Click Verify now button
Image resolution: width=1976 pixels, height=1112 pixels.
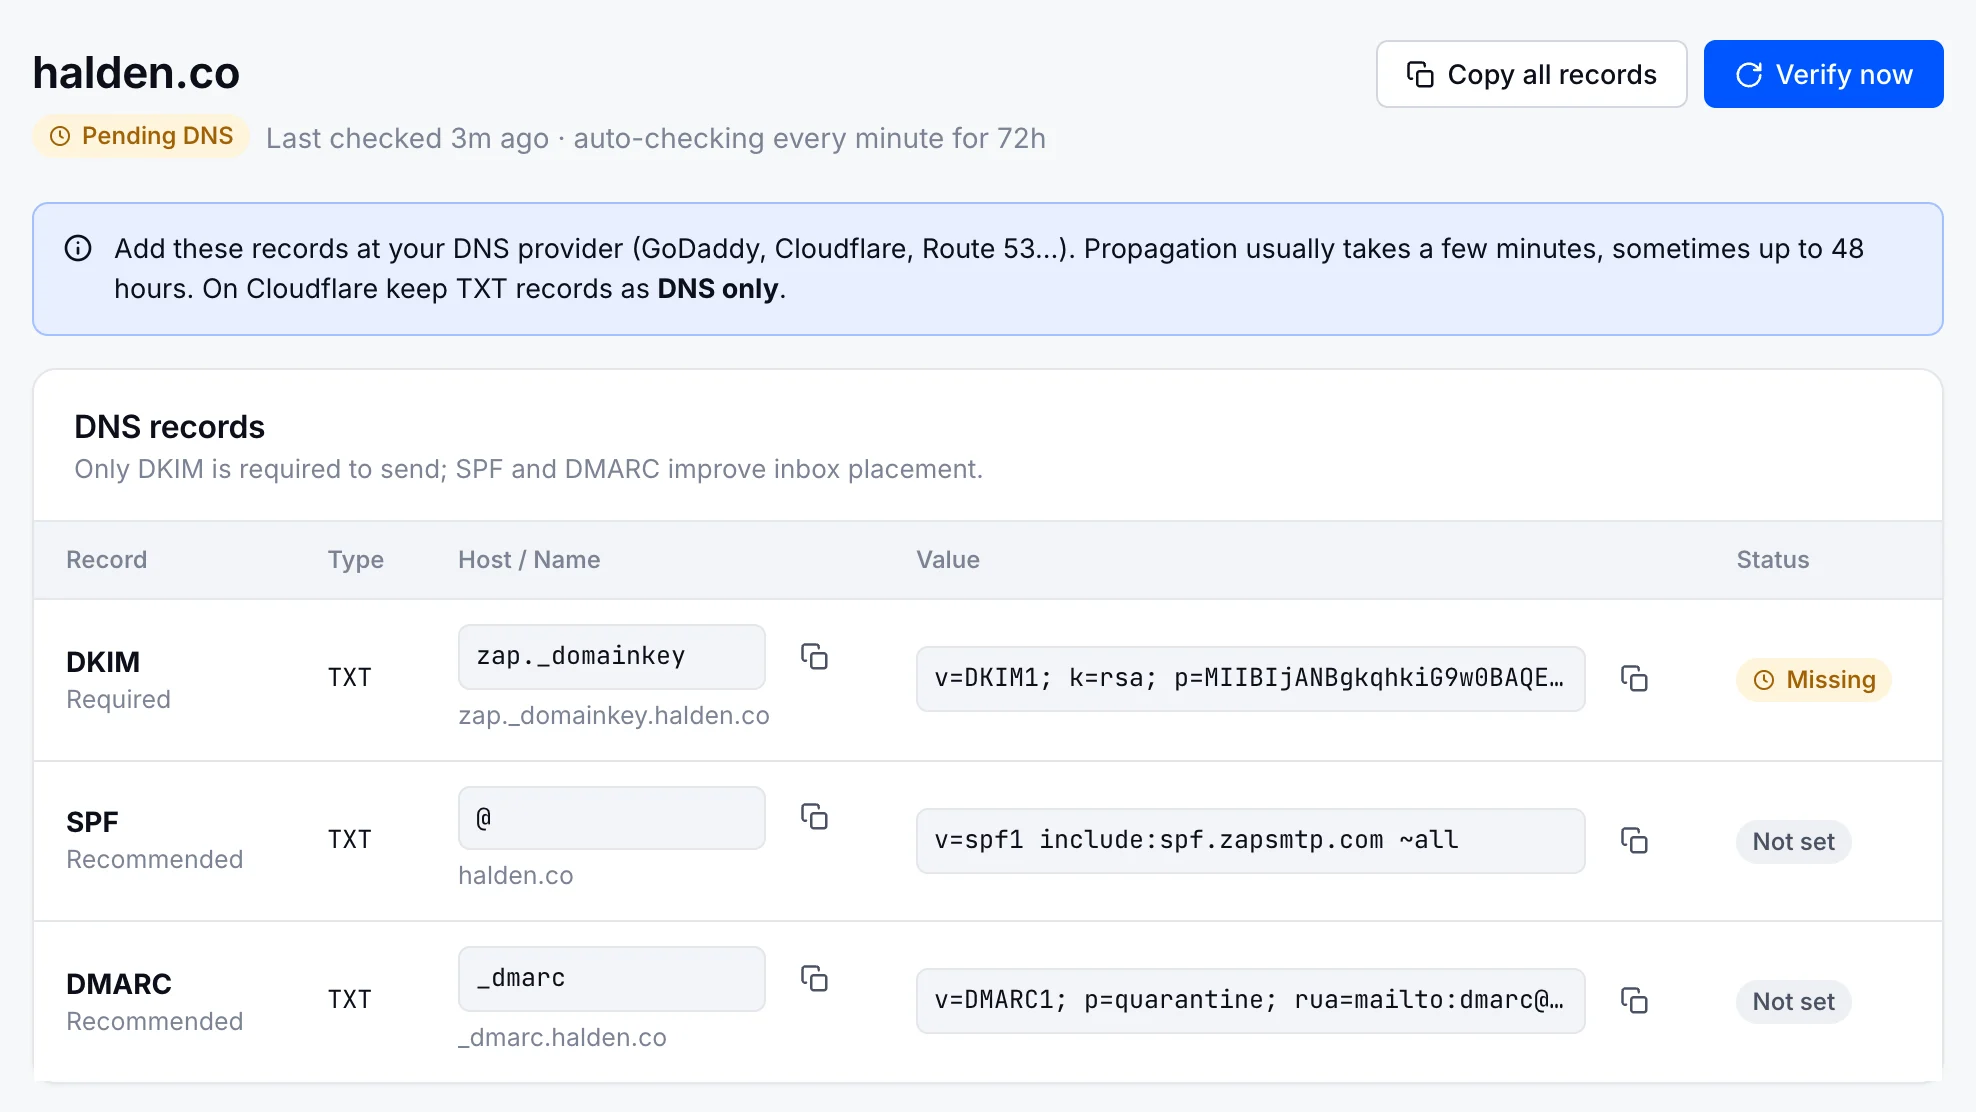(1823, 74)
